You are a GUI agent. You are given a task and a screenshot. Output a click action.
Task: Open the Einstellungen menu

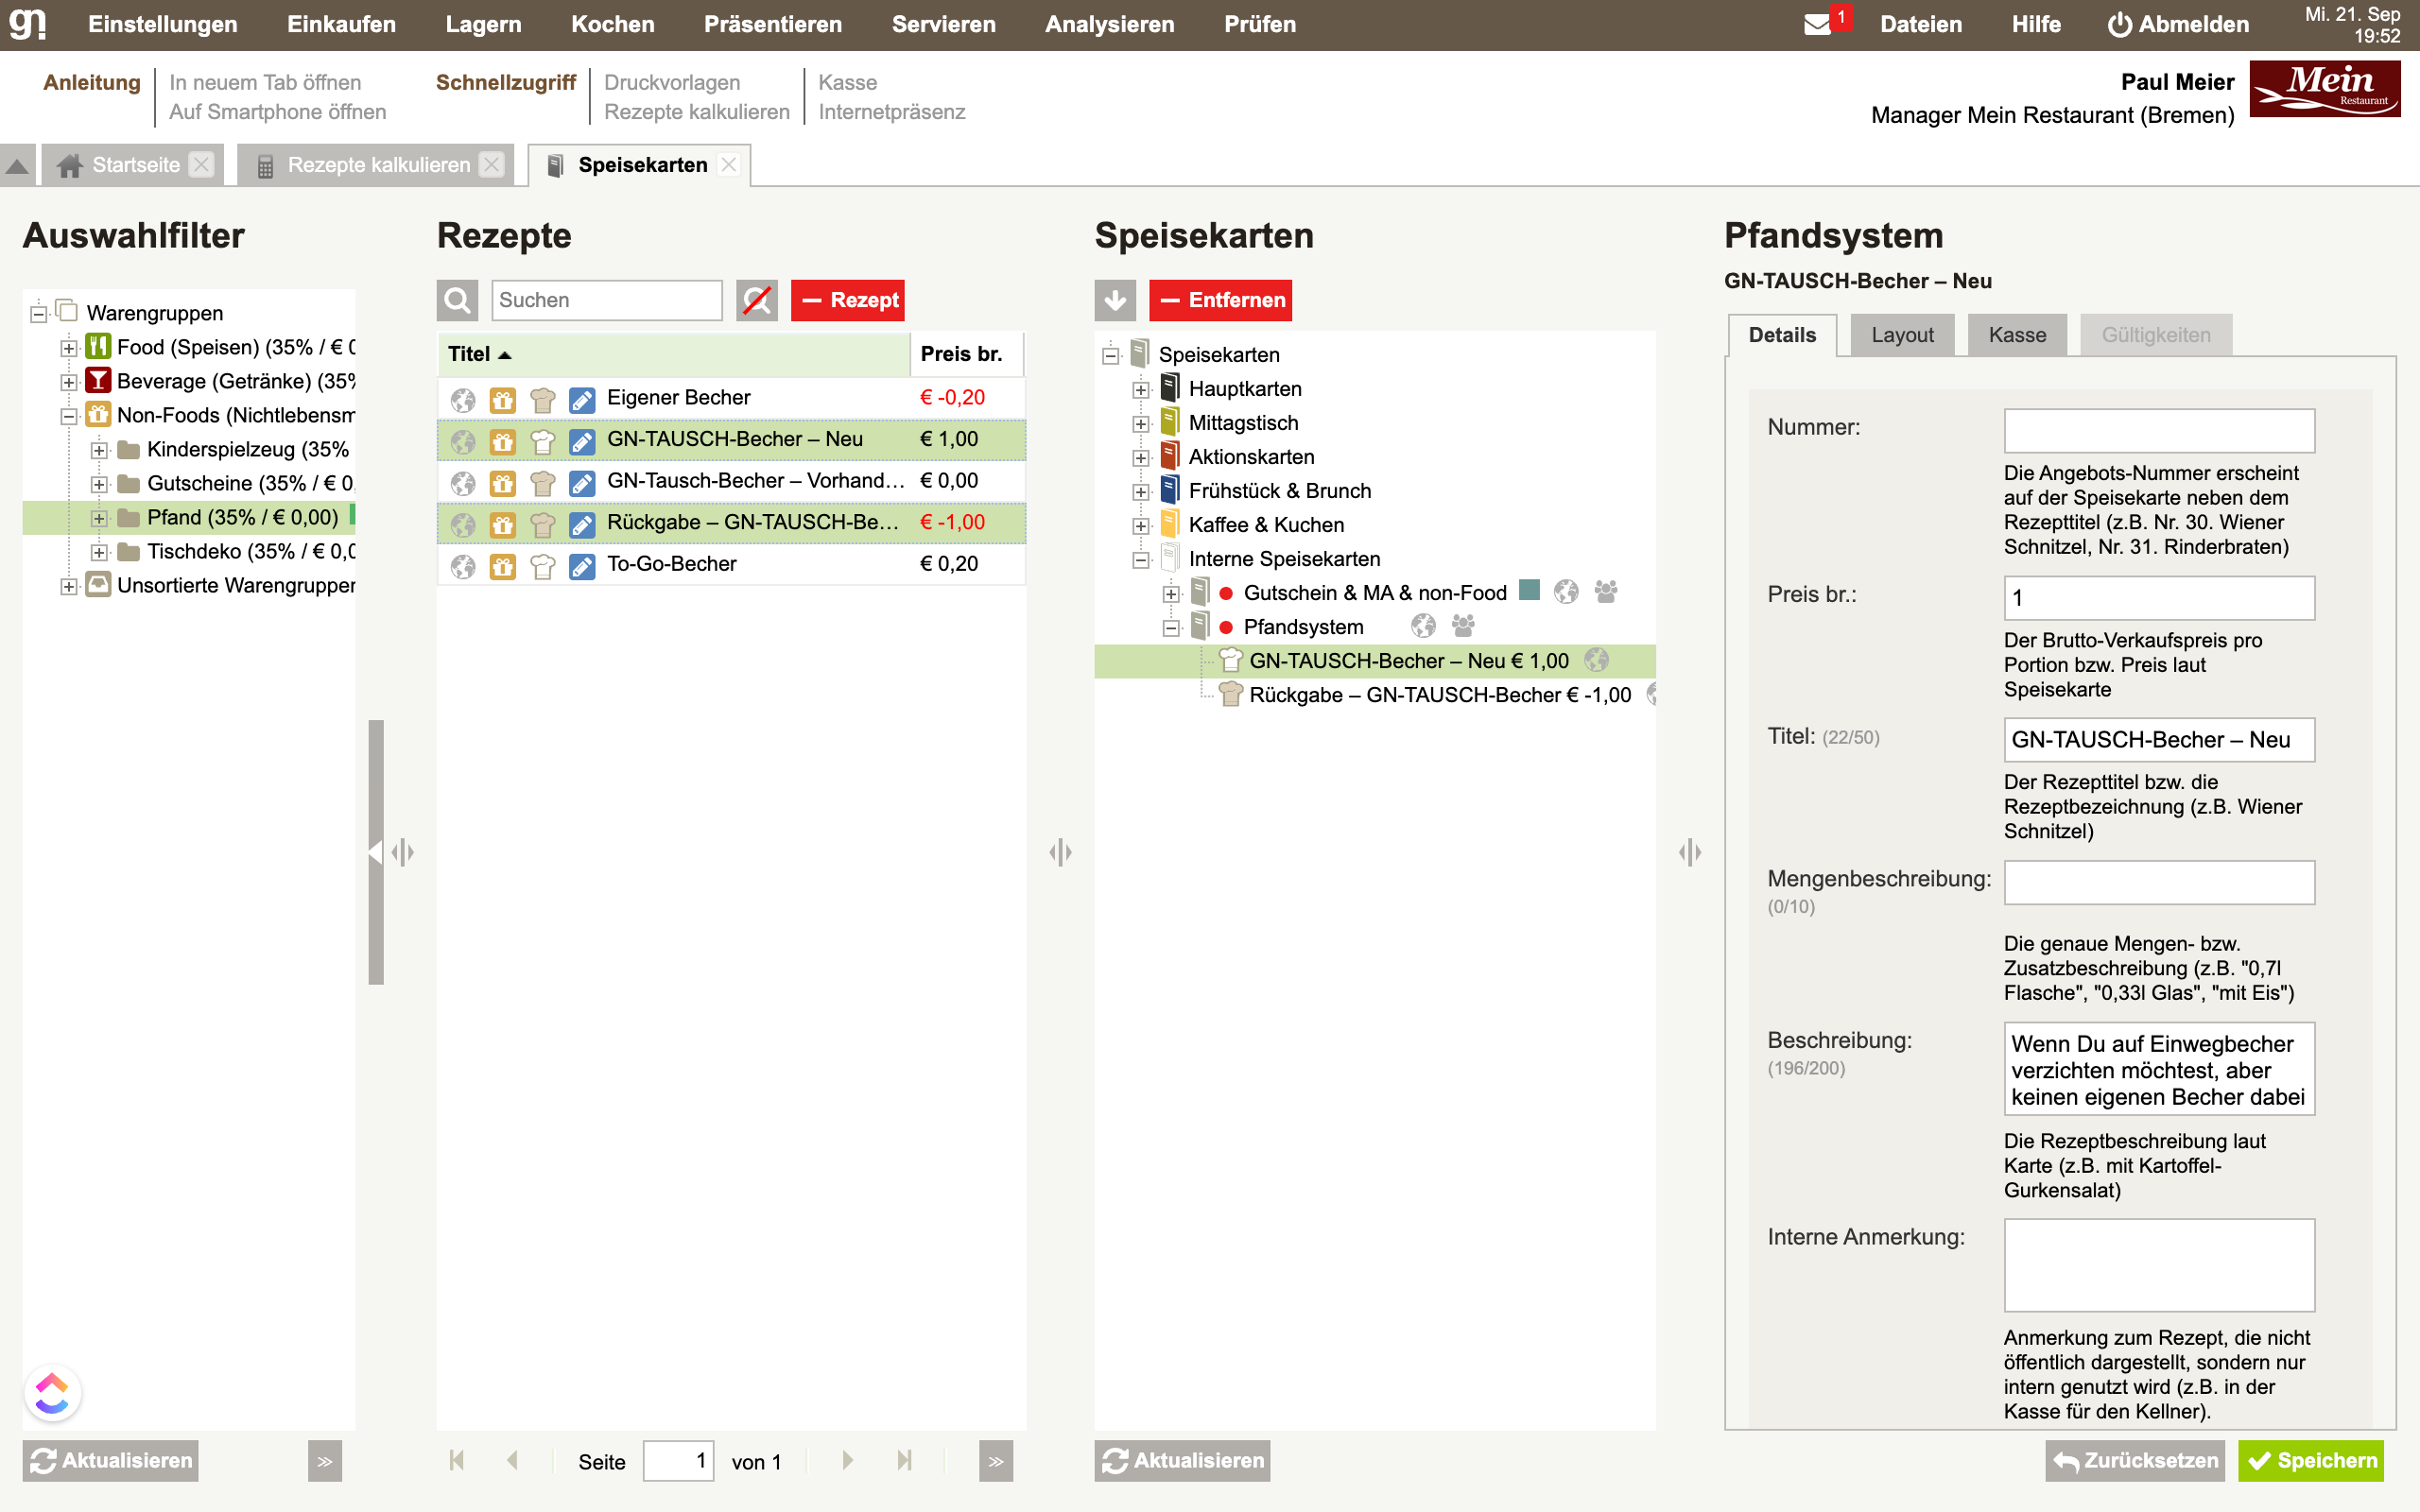pyautogui.click(x=163, y=24)
